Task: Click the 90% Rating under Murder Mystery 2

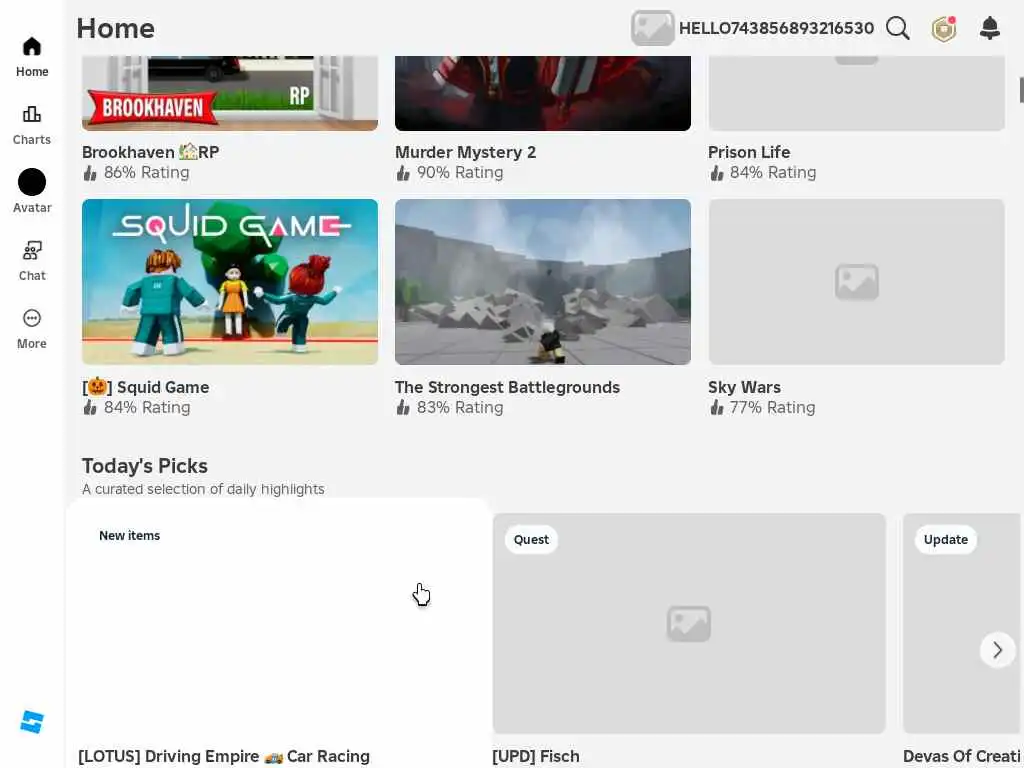Action: point(450,172)
